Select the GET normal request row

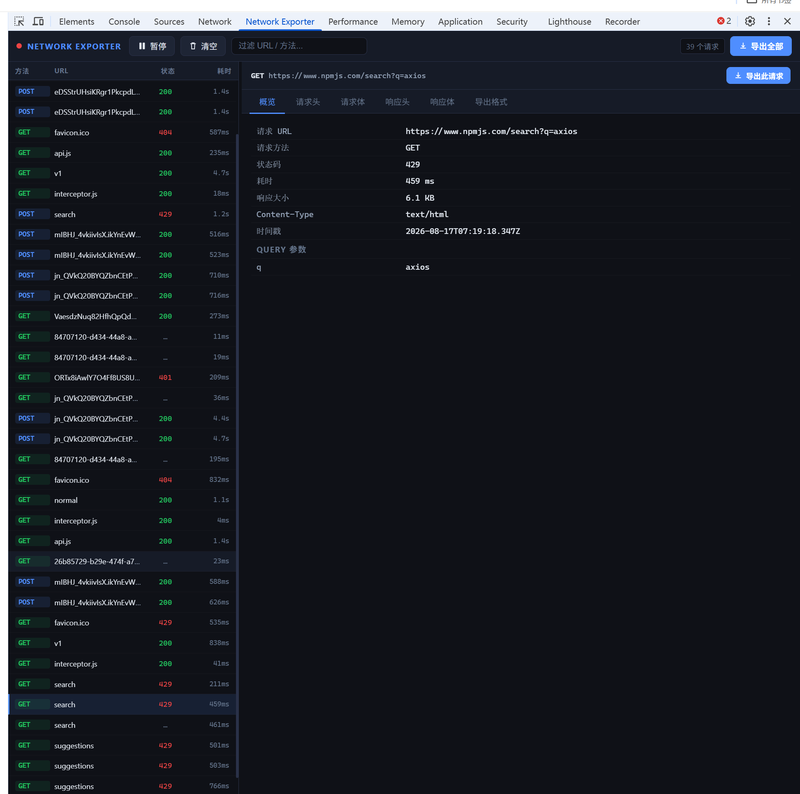coord(122,500)
